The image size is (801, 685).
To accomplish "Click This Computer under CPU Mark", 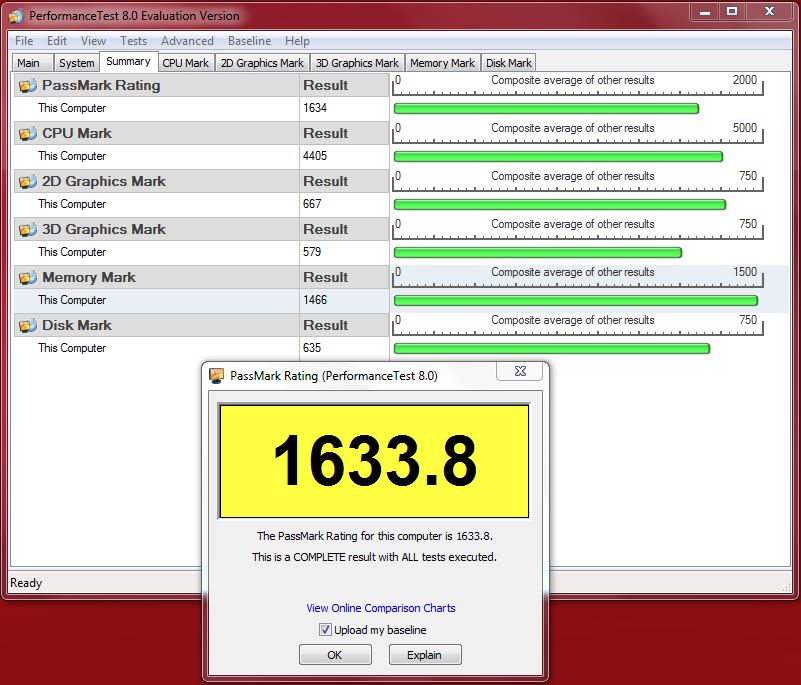I will pyautogui.click(x=72, y=156).
